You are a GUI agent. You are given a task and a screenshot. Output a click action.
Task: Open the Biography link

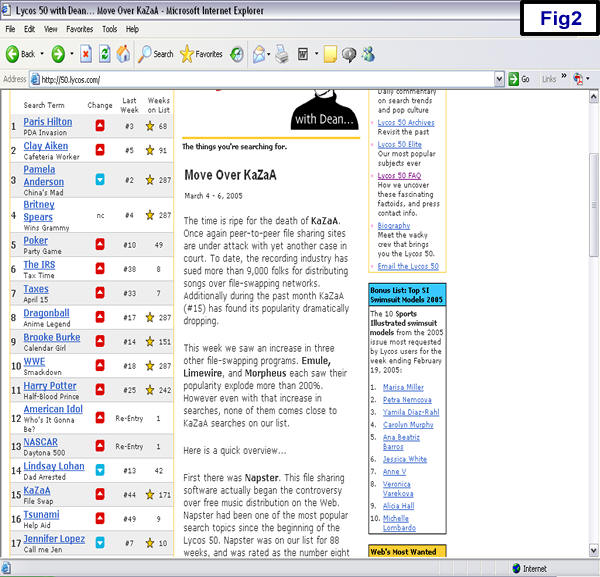(394, 225)
